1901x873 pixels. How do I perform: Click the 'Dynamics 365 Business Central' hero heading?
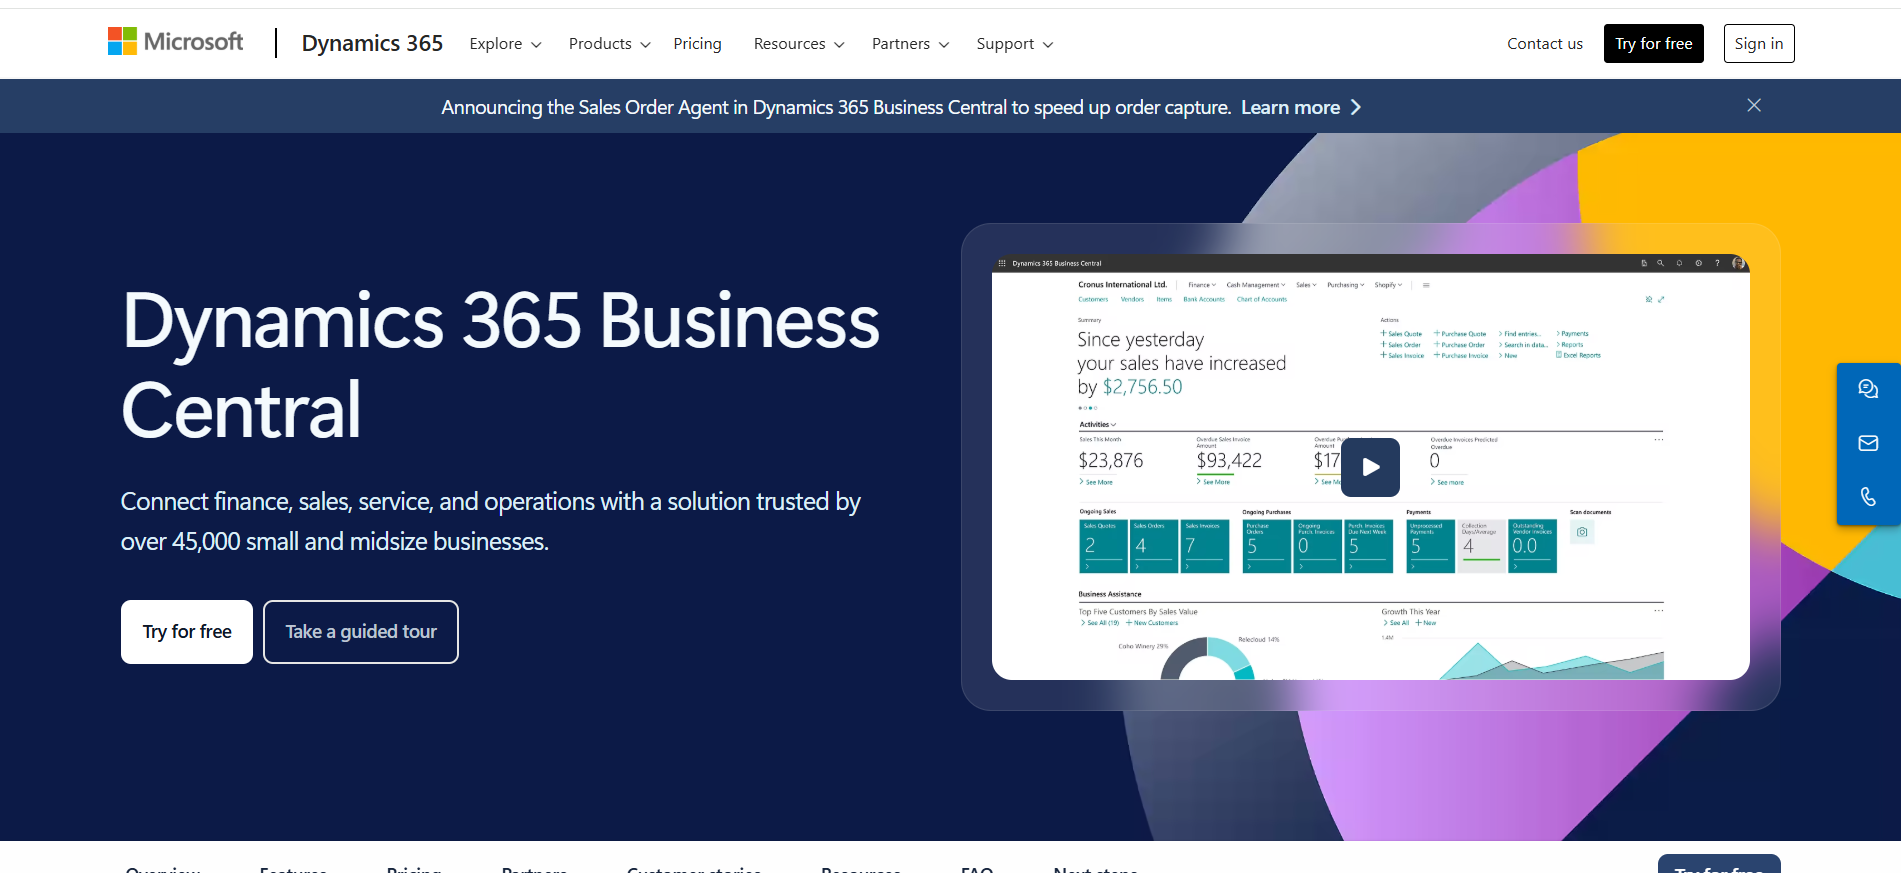[500, 365]
